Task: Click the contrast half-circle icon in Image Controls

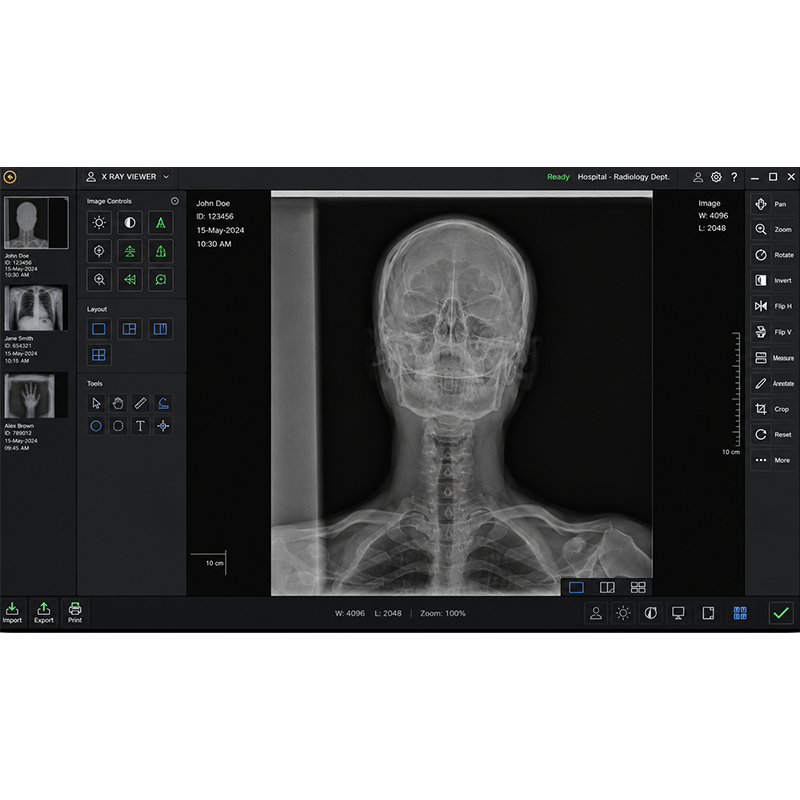Action: coord(130,222)
